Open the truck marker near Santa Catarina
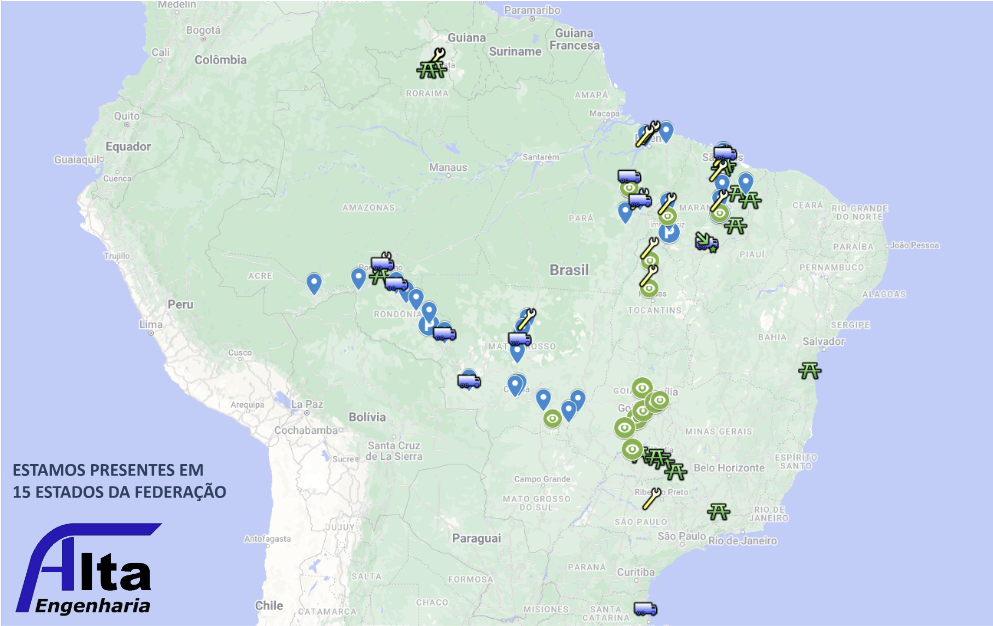993x626 pixels. coord(645,608)
